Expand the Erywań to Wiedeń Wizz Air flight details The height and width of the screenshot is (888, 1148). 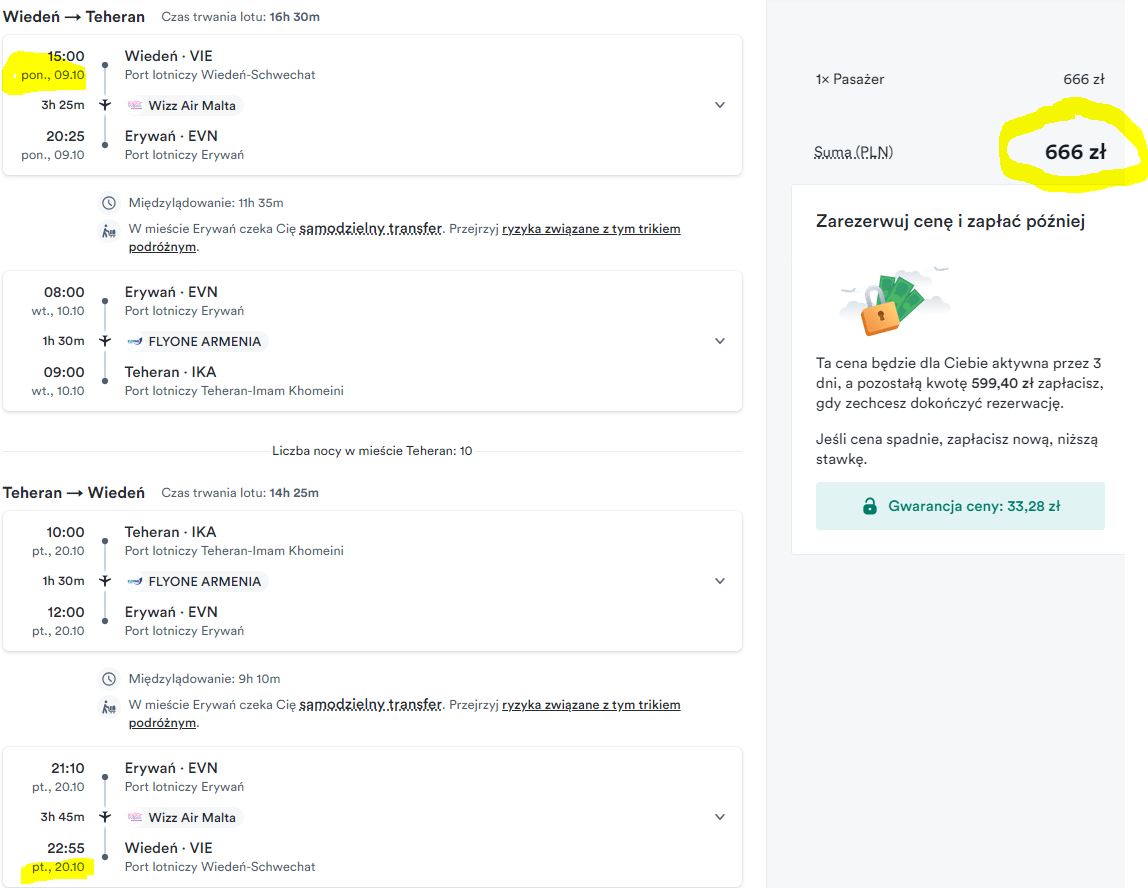coord(720,817)
